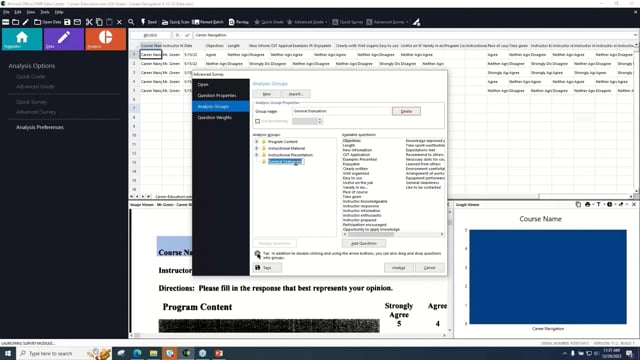Open the View menu
Screen dimensions: 640x360
31,12
